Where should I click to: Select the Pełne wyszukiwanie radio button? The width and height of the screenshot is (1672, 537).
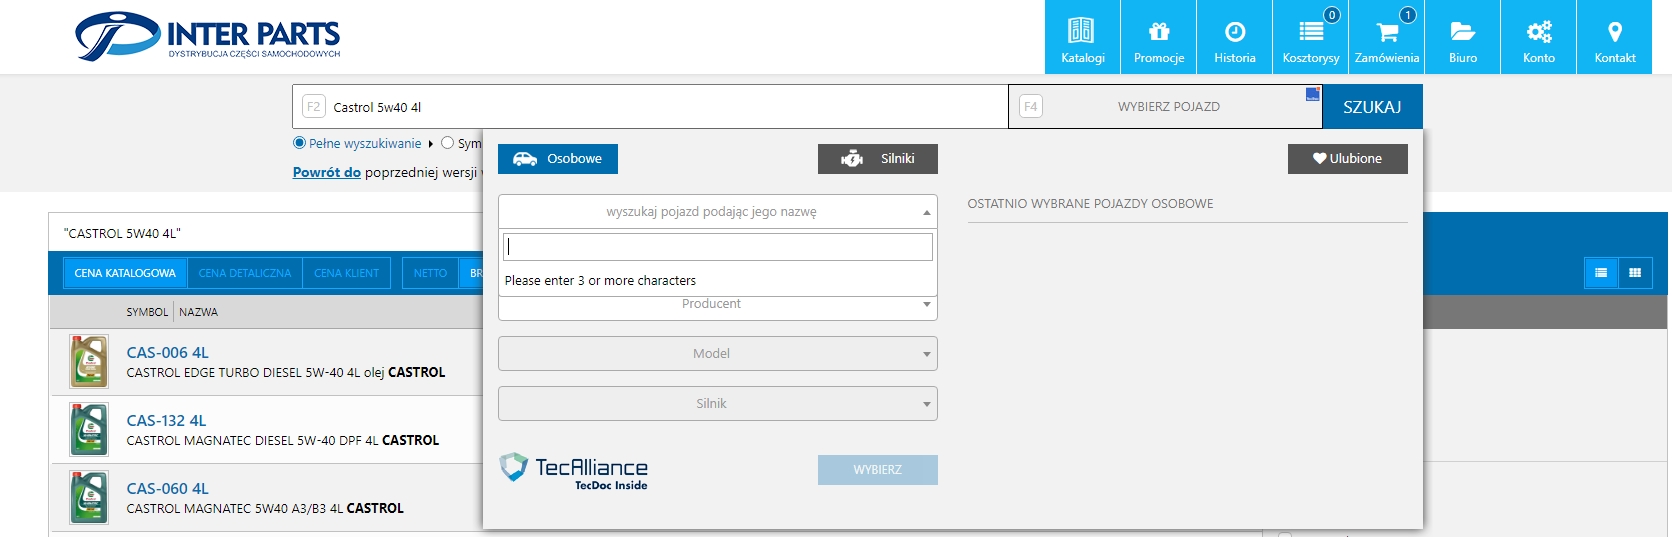(x=299, y=143)
